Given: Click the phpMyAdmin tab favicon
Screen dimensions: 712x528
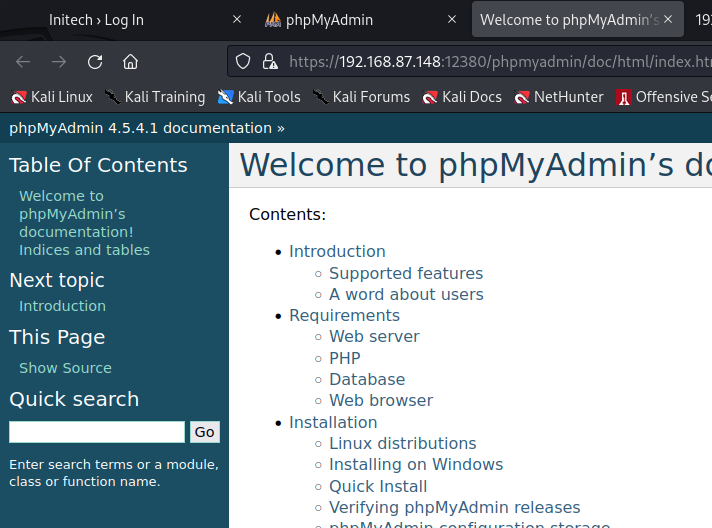Looking at the screenshot, I should [273, 20].
